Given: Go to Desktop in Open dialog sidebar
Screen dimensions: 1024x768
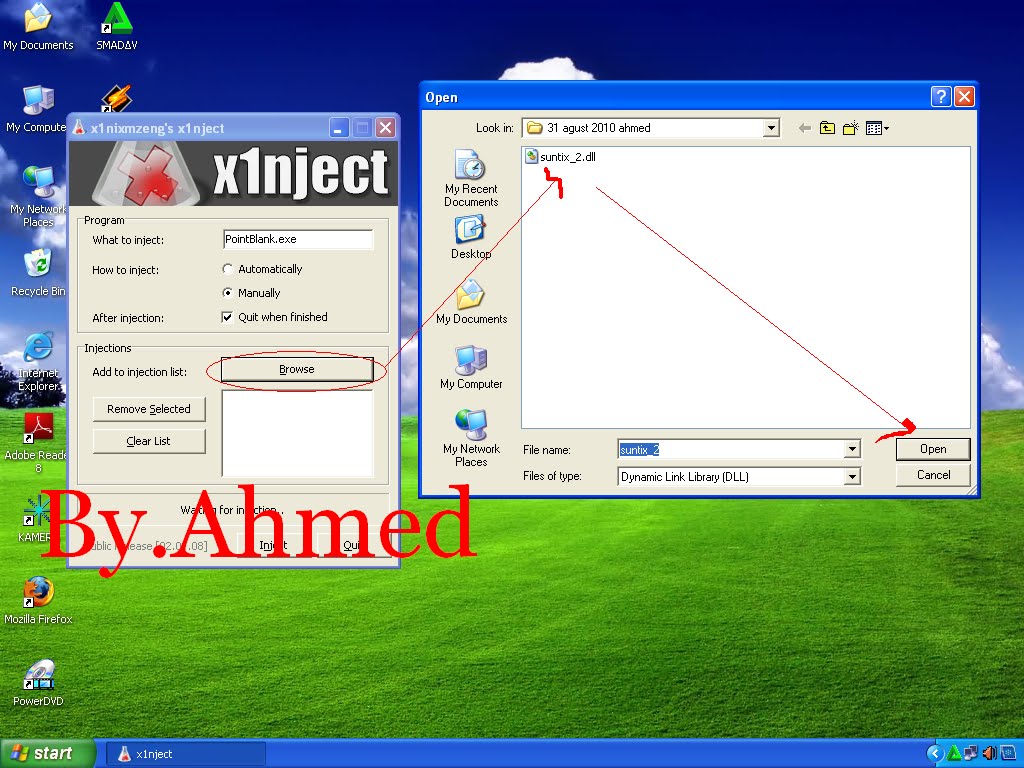Looking at the screenshot, I should (471, 238).
